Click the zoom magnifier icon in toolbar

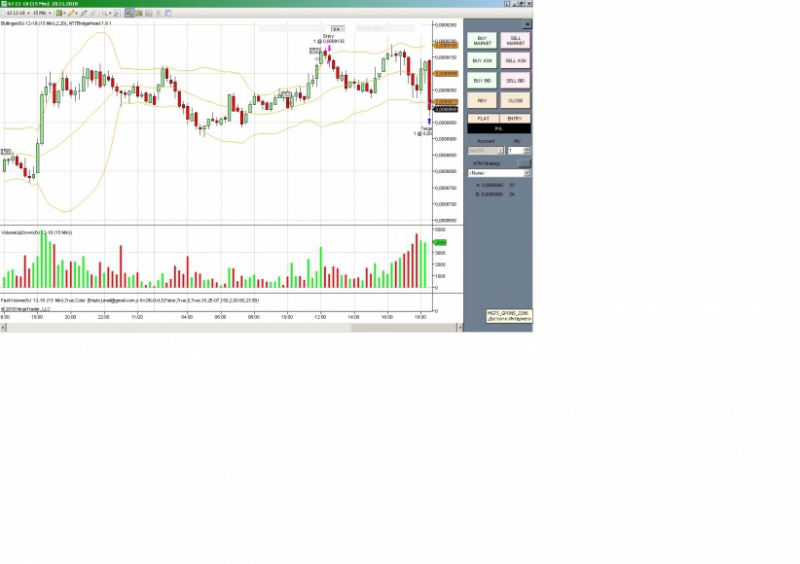pyautogui.click(x=106, y=13)
